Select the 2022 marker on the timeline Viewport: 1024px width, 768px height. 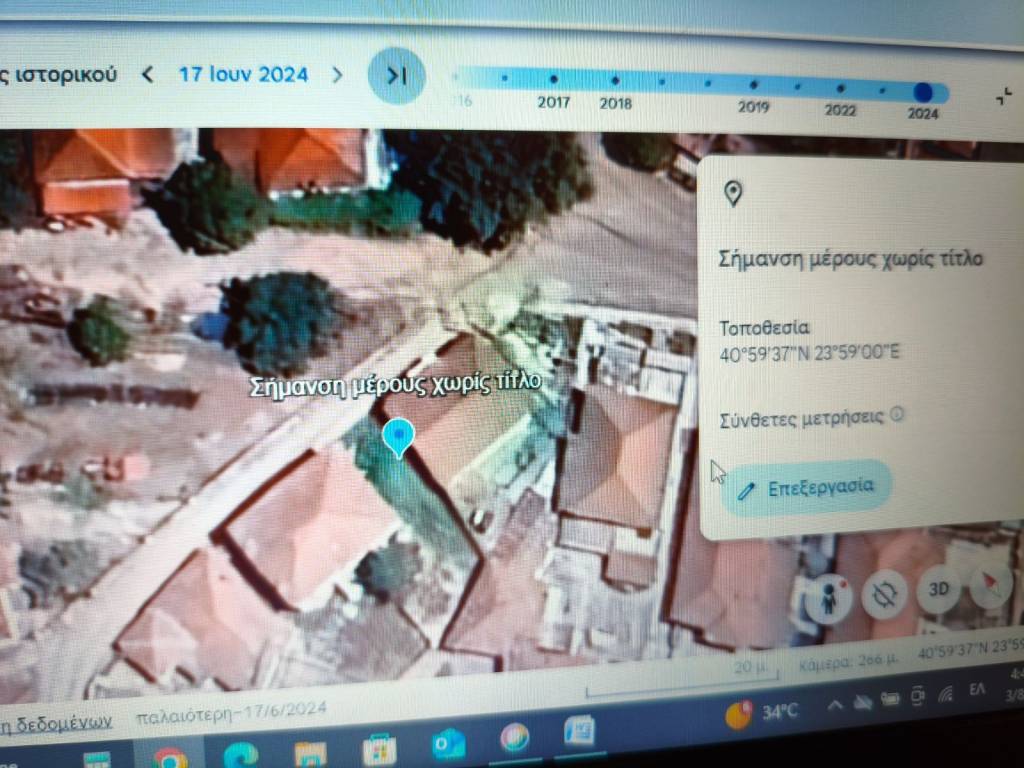coord(840,89)
